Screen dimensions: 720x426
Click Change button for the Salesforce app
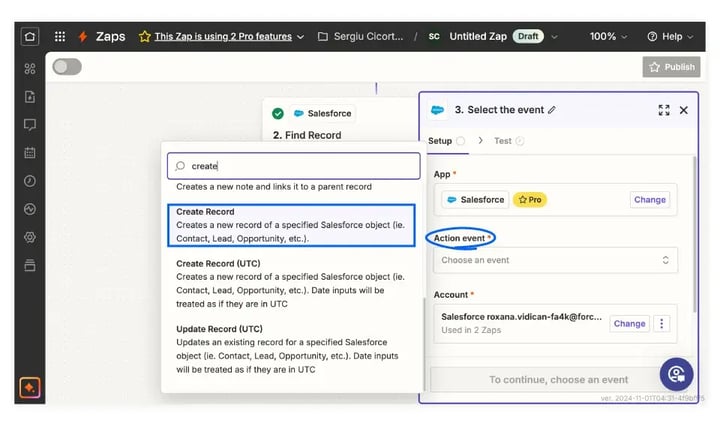point(650,200)
